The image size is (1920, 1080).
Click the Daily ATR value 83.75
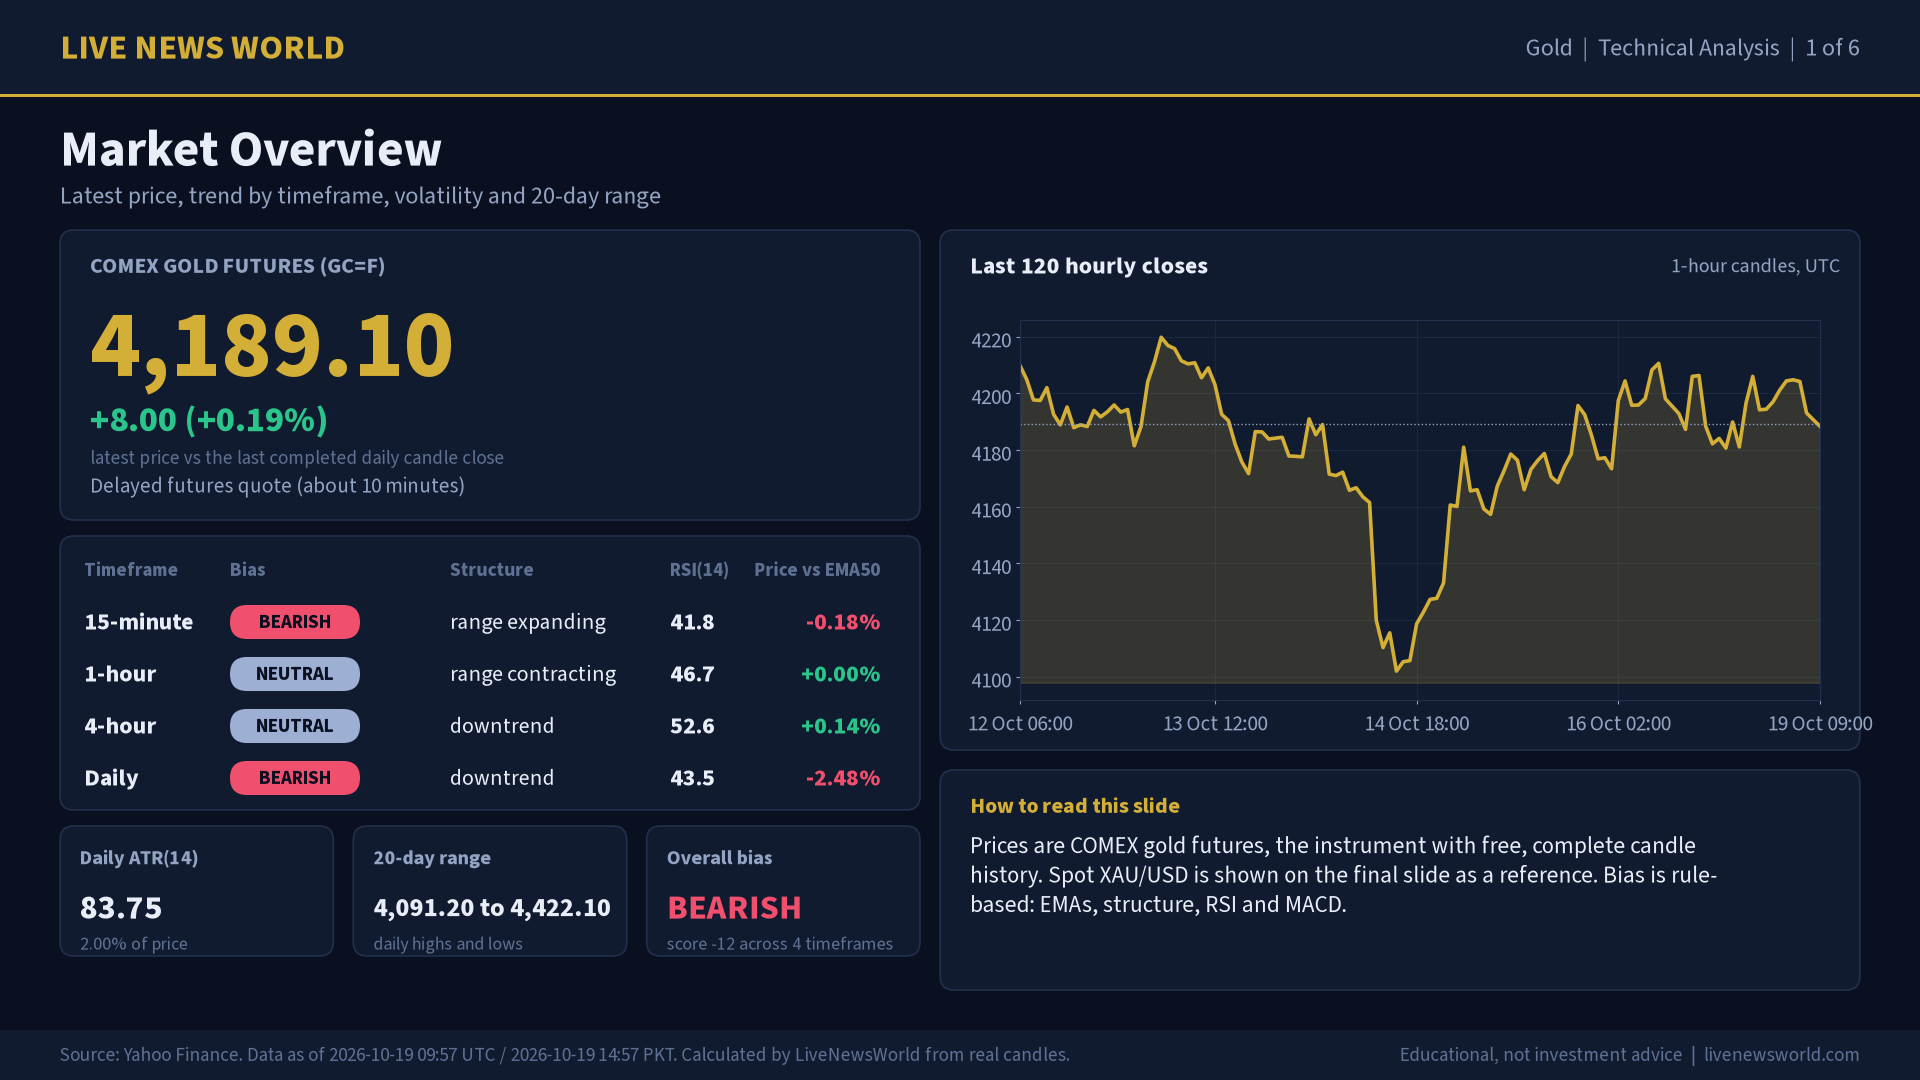121,908
